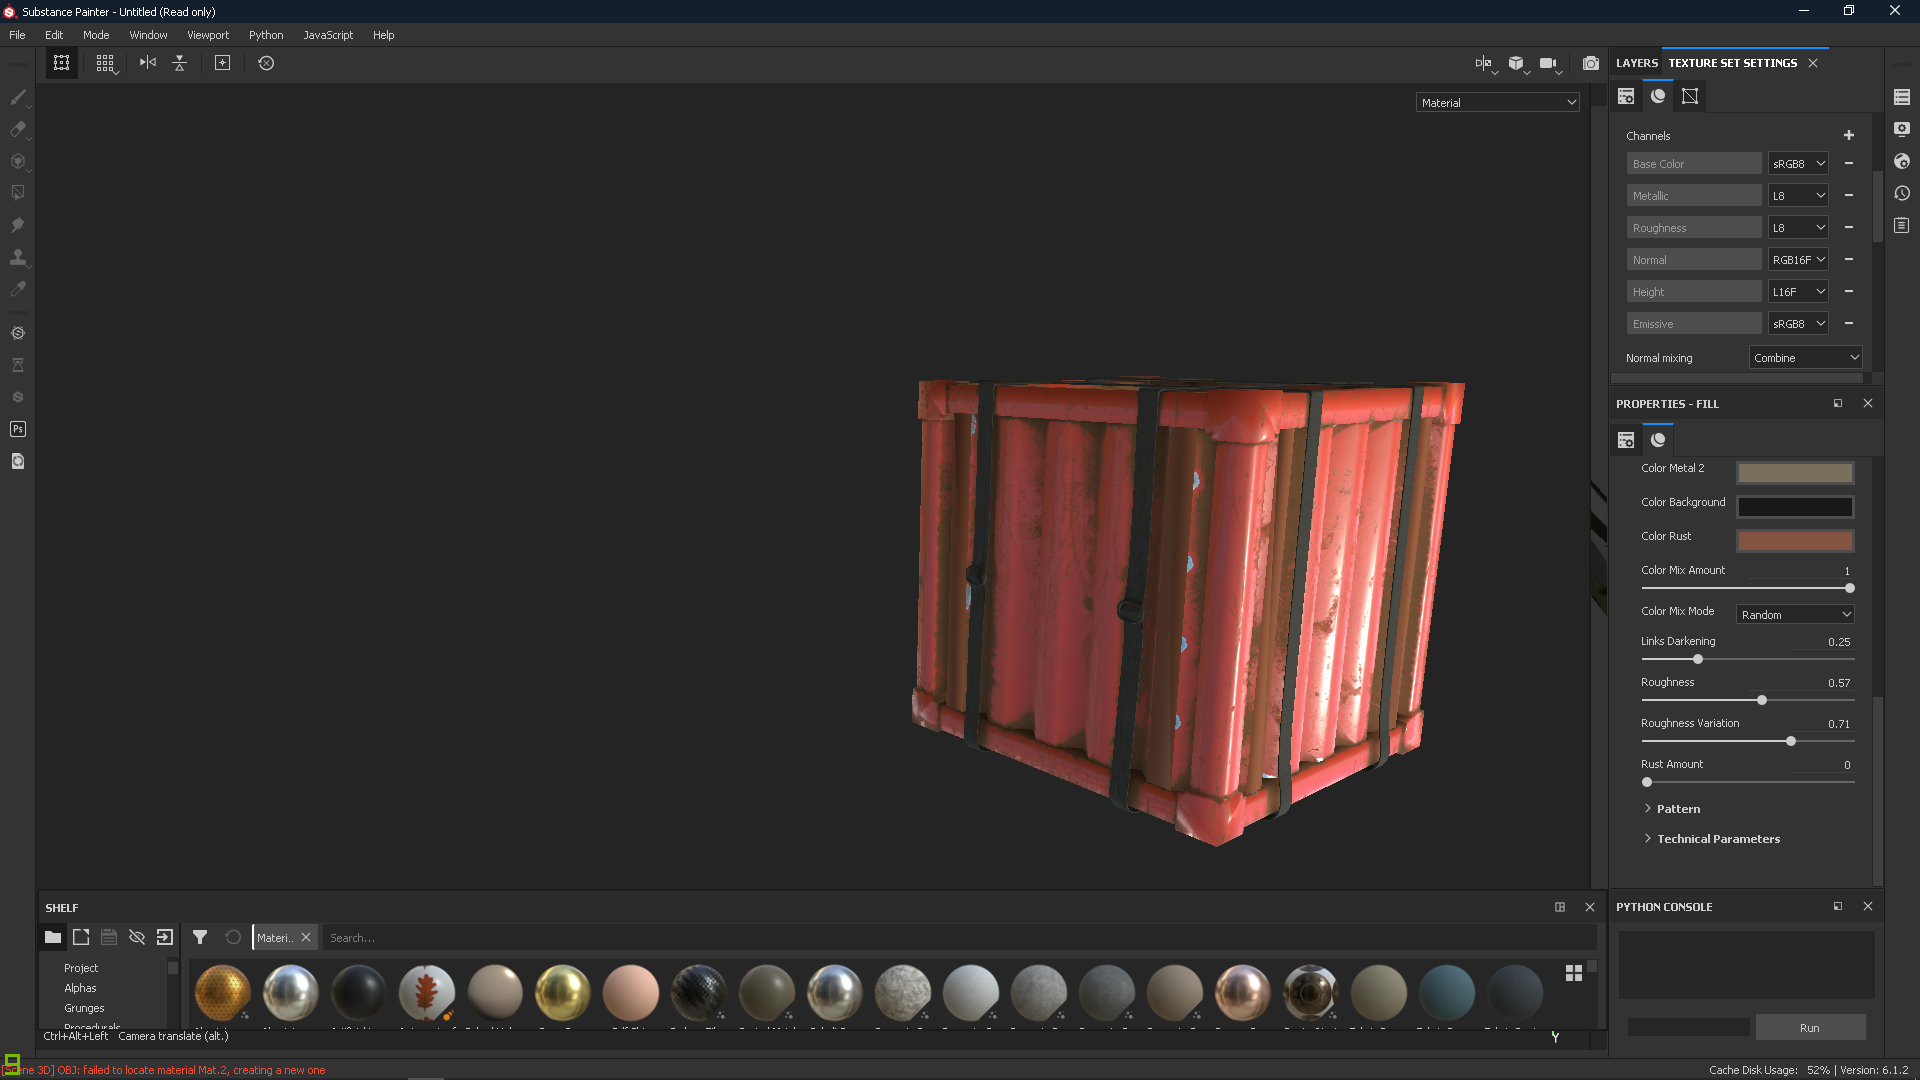This screenshot has width=1920, height=1080.
Task: Add a new channel with plus button
Action: tap(1849, 135)
